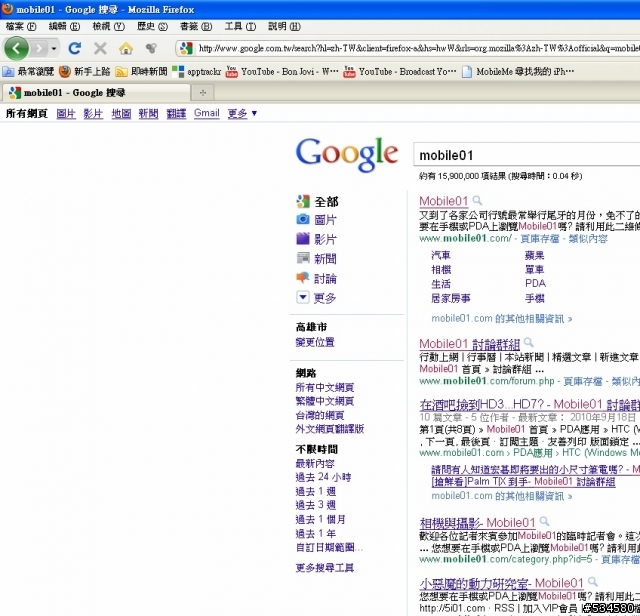This screenshot has height=616, width=640.
Task: Click the 地圖 link in top bar
Action: (121, 113)
